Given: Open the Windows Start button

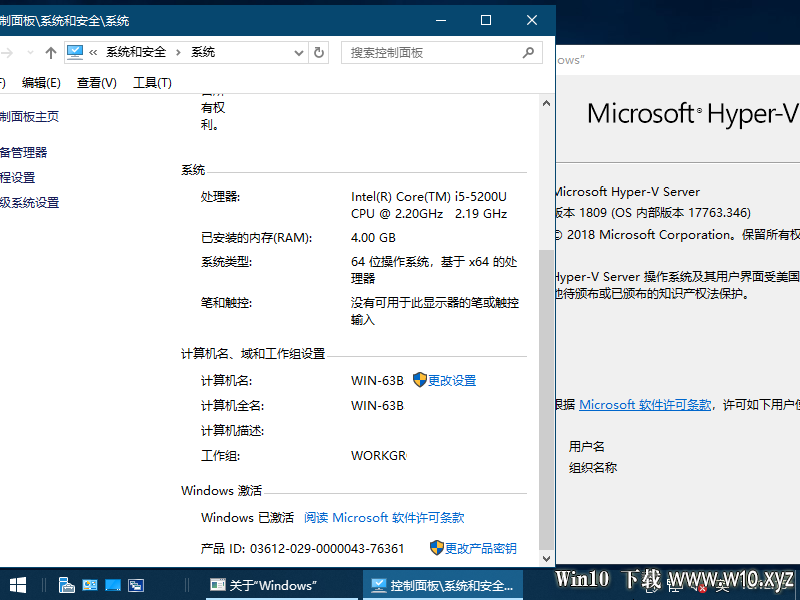Looking at the screenshot, I should (18, 585).
